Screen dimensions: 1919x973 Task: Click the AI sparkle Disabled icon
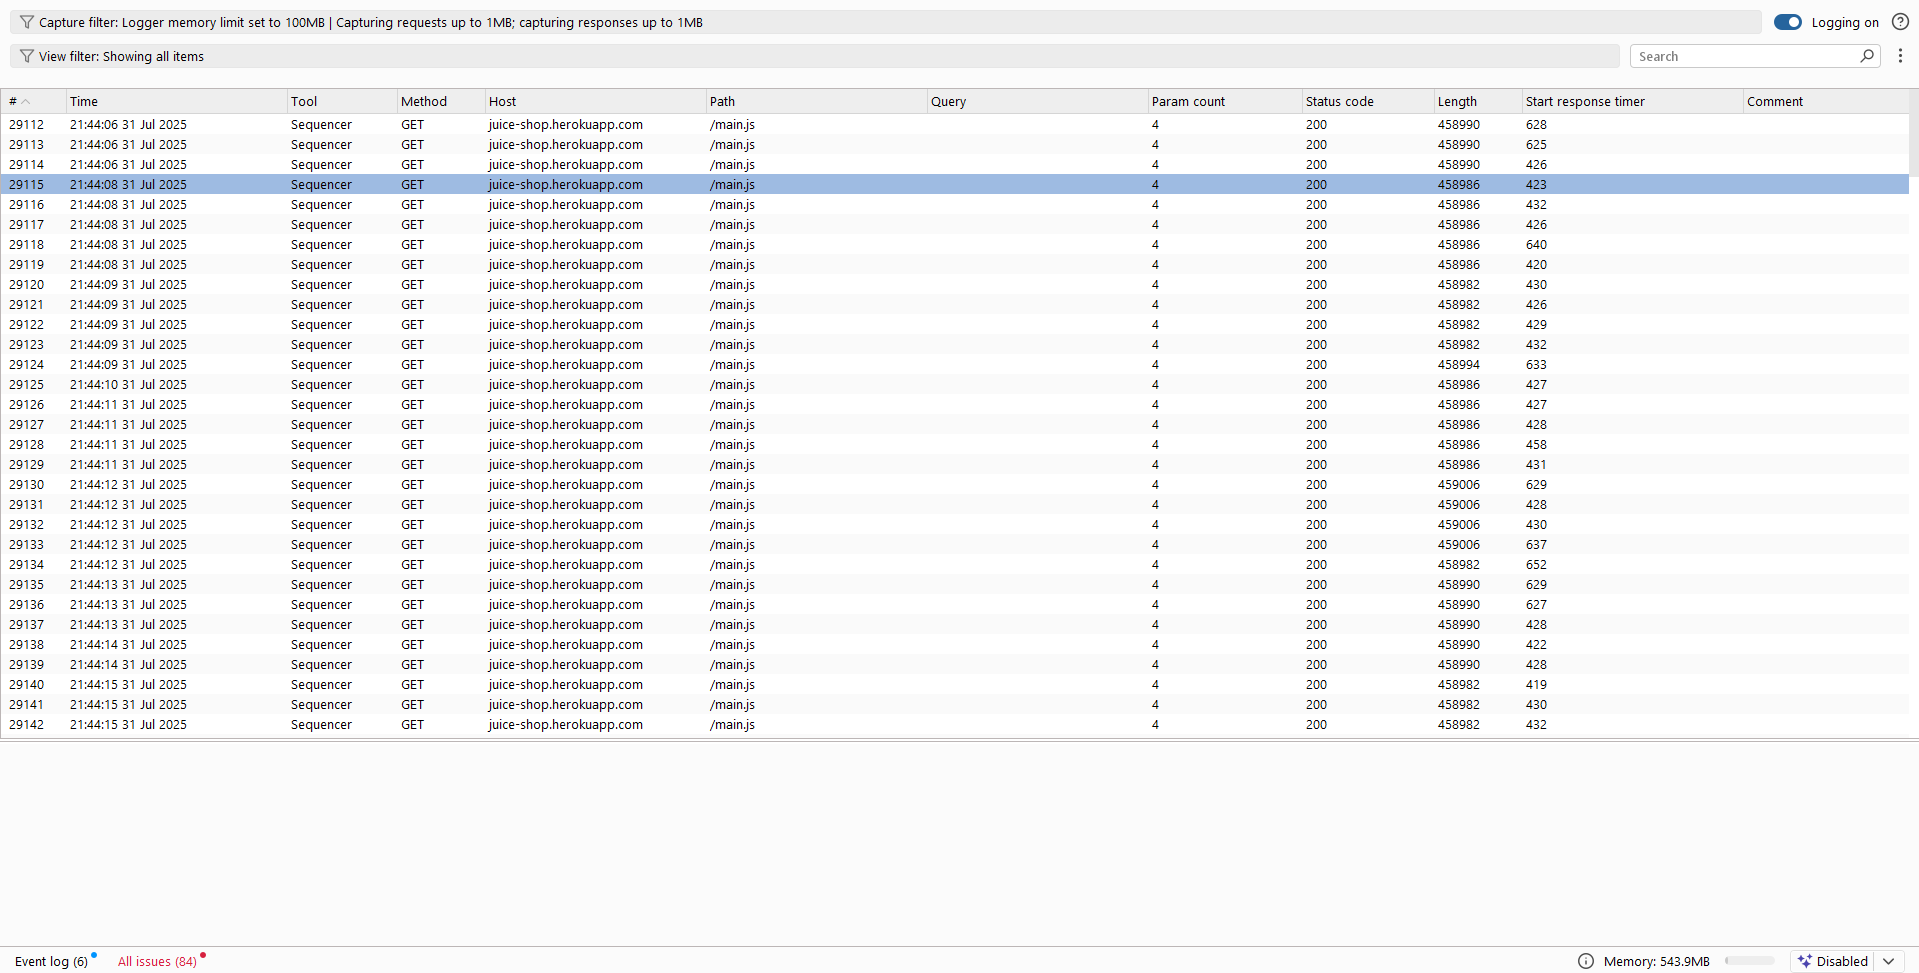pos(1805,961)
